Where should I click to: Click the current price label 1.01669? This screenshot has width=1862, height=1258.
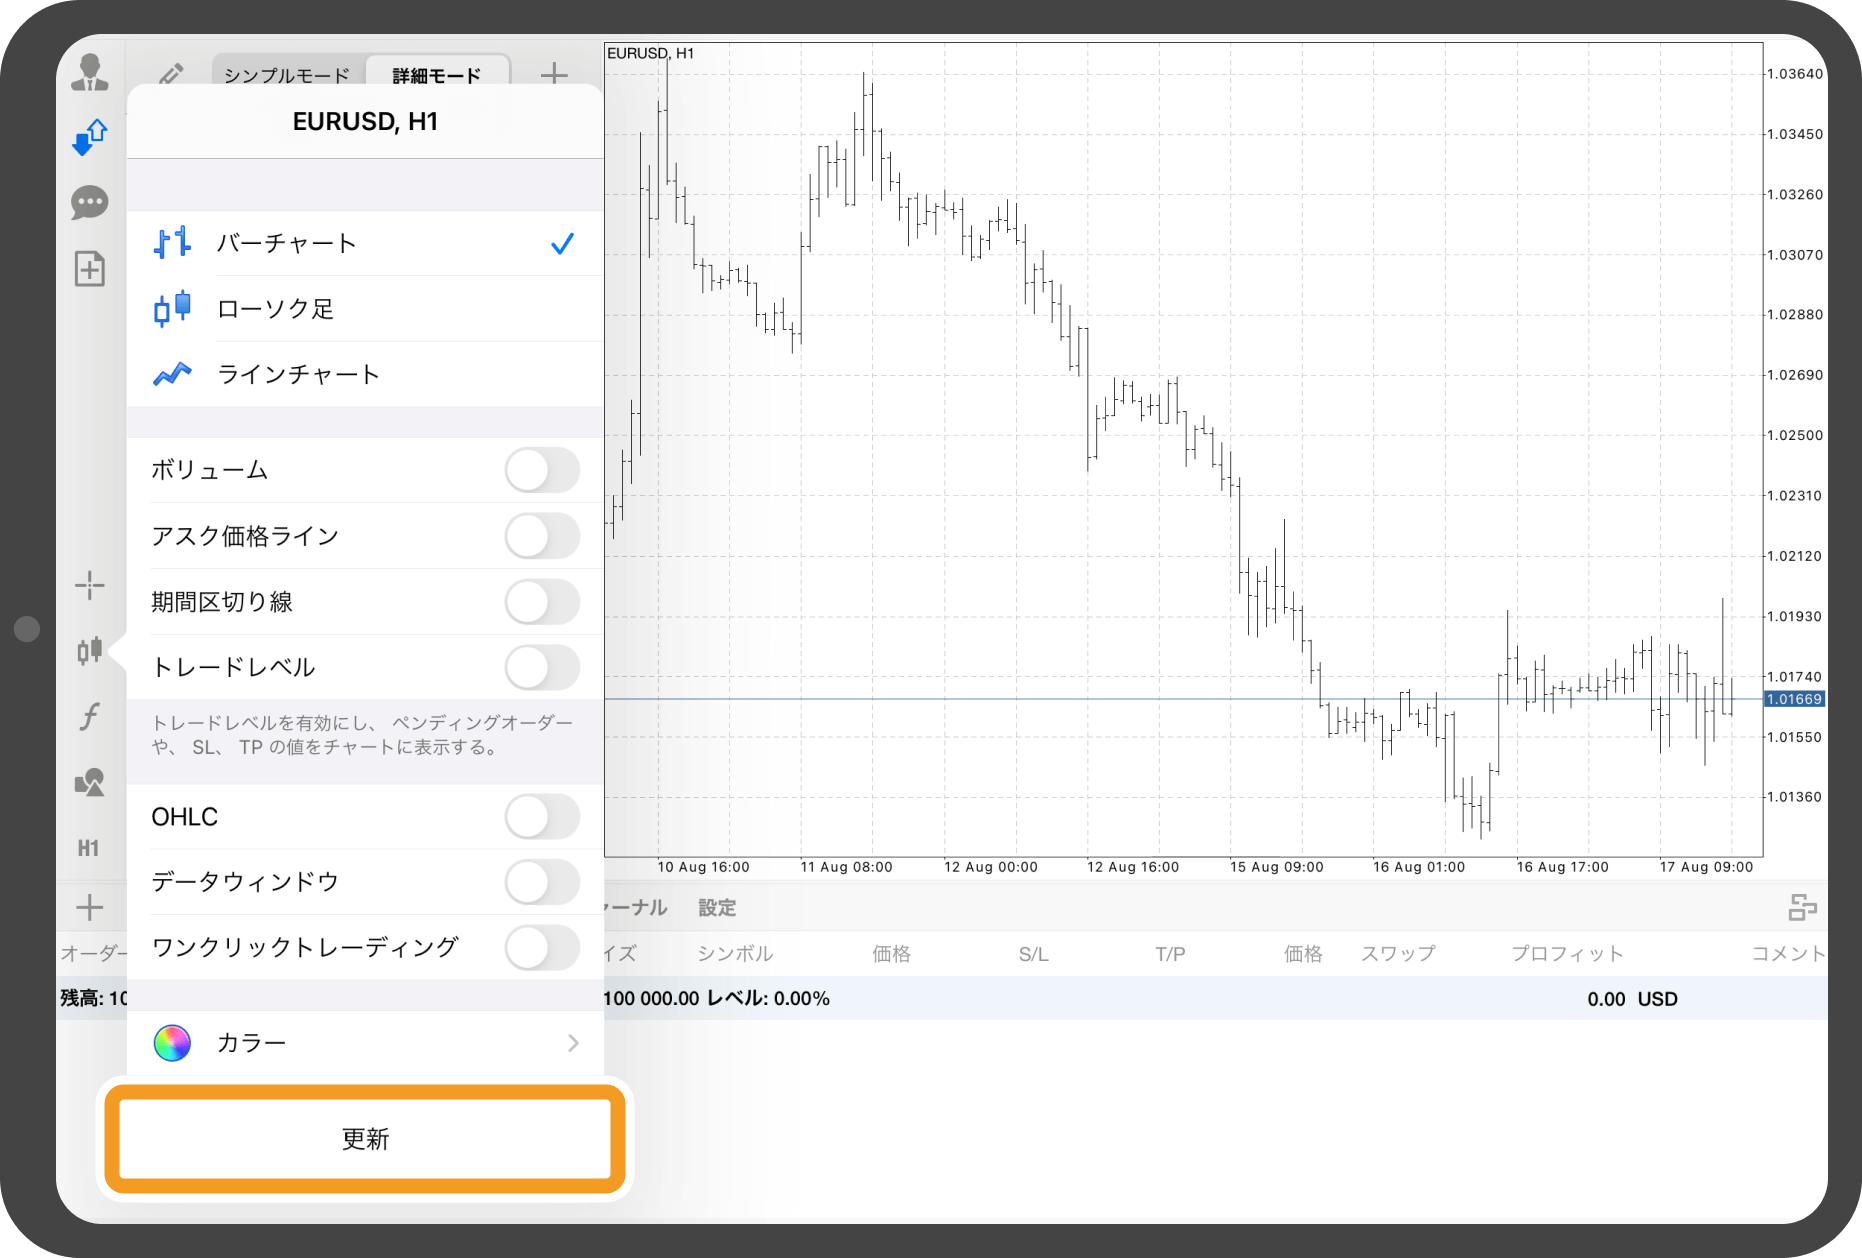[x=1795, y=699]
